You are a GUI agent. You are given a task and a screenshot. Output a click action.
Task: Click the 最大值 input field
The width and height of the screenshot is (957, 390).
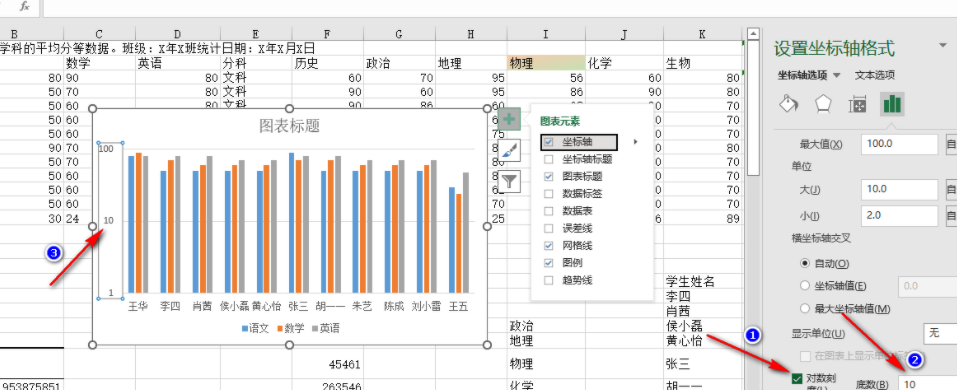point(900,144)
